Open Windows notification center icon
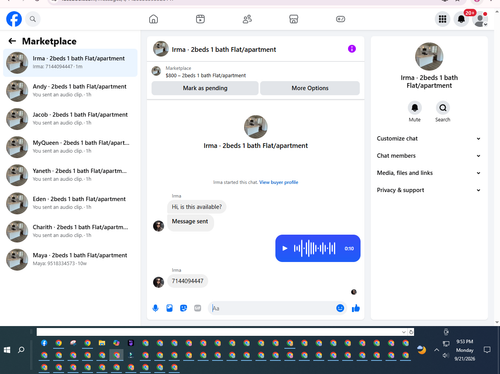The width and height of the screenshot is (500, 374). coord(487,350)
